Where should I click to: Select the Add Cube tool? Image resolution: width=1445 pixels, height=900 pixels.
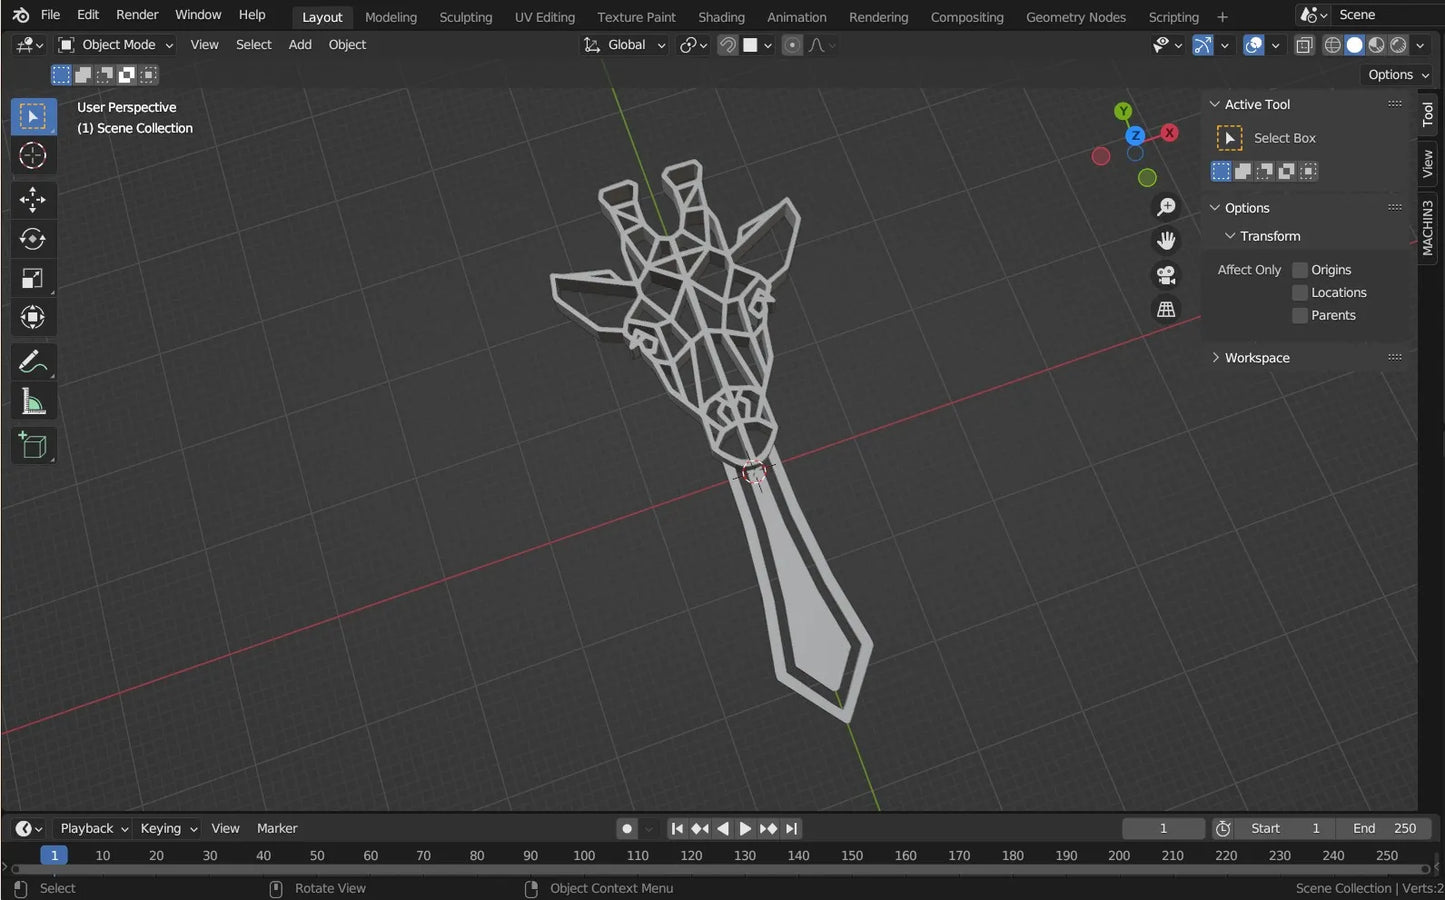tap(33, 445)
